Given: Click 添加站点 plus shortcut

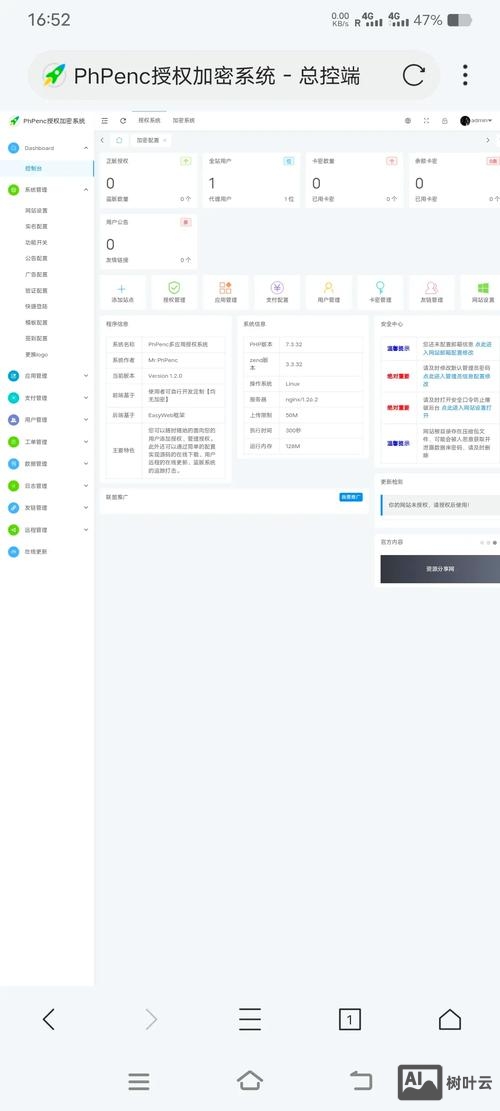Looking at the screenshot, I should tap(122, 293).
